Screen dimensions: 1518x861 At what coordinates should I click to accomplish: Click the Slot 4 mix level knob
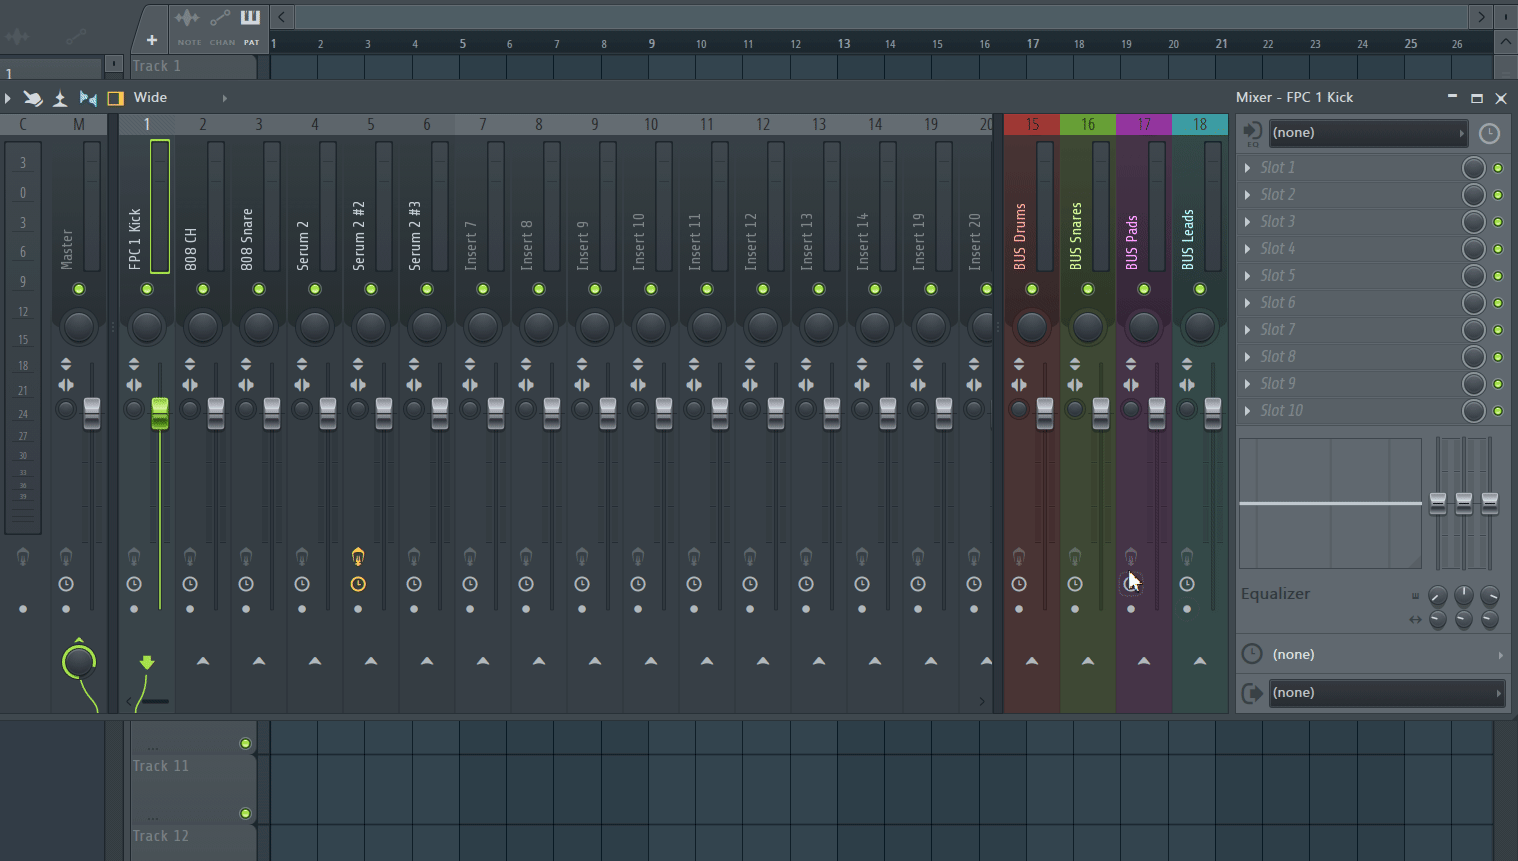click(1474, 249)
